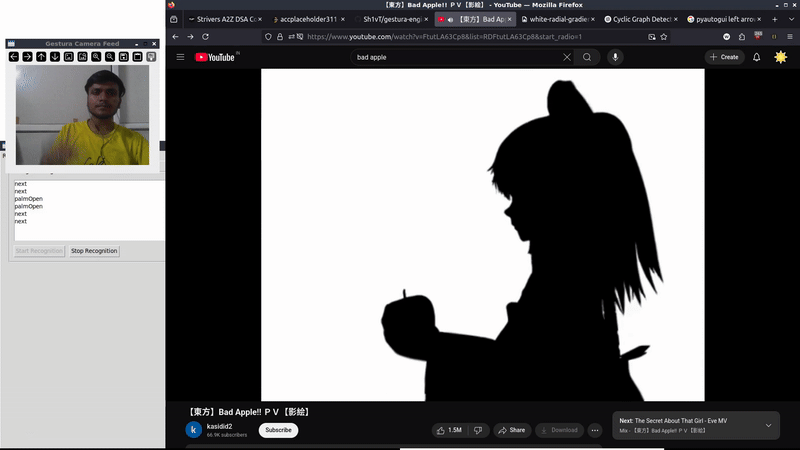
Task: Click the YouTube Create button
Action: tap(724, 57)
